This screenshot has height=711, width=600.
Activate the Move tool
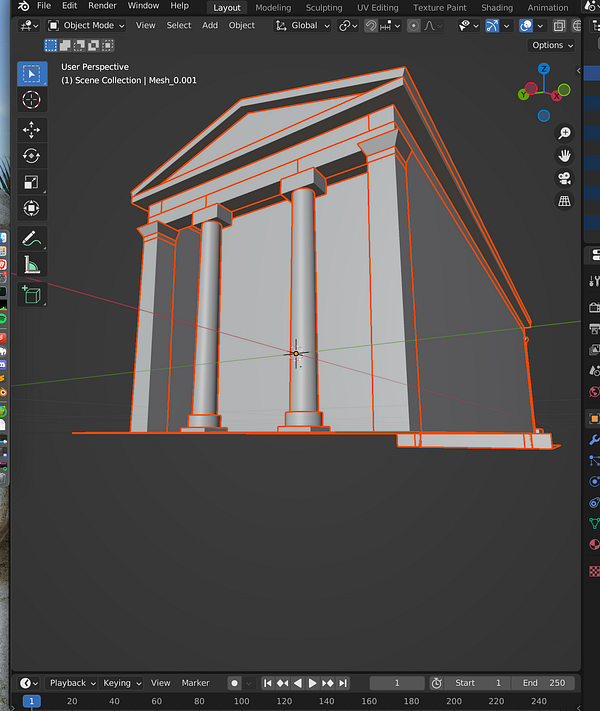31,130
